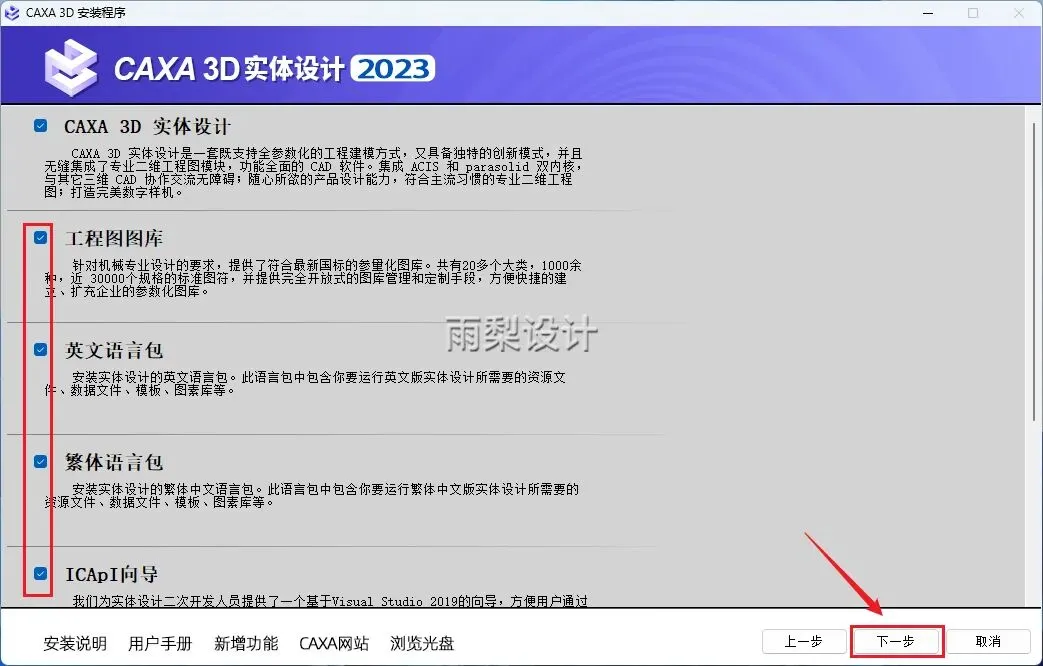Click the component list vertical scrollbar

point(1034,271)
